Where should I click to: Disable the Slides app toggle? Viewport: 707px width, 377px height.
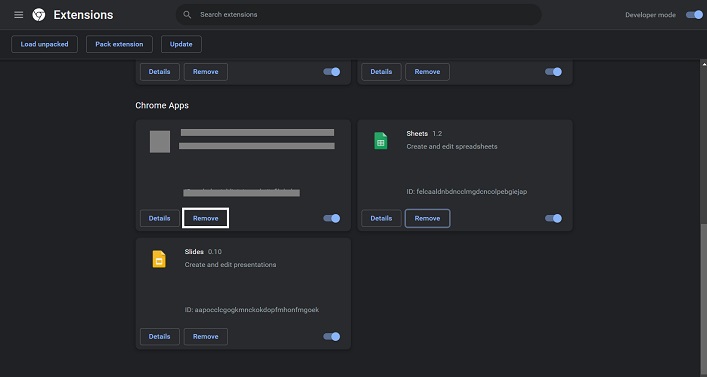[x=331, y=336]
